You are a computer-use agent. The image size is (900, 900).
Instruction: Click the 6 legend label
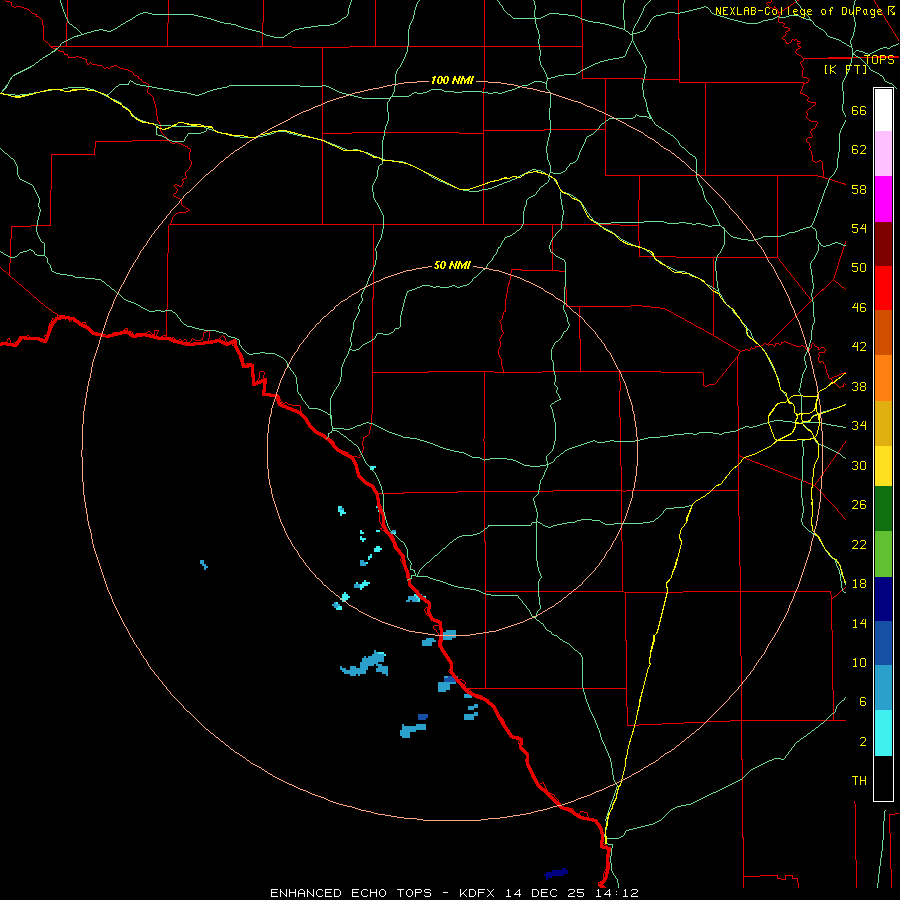[863, 701]
